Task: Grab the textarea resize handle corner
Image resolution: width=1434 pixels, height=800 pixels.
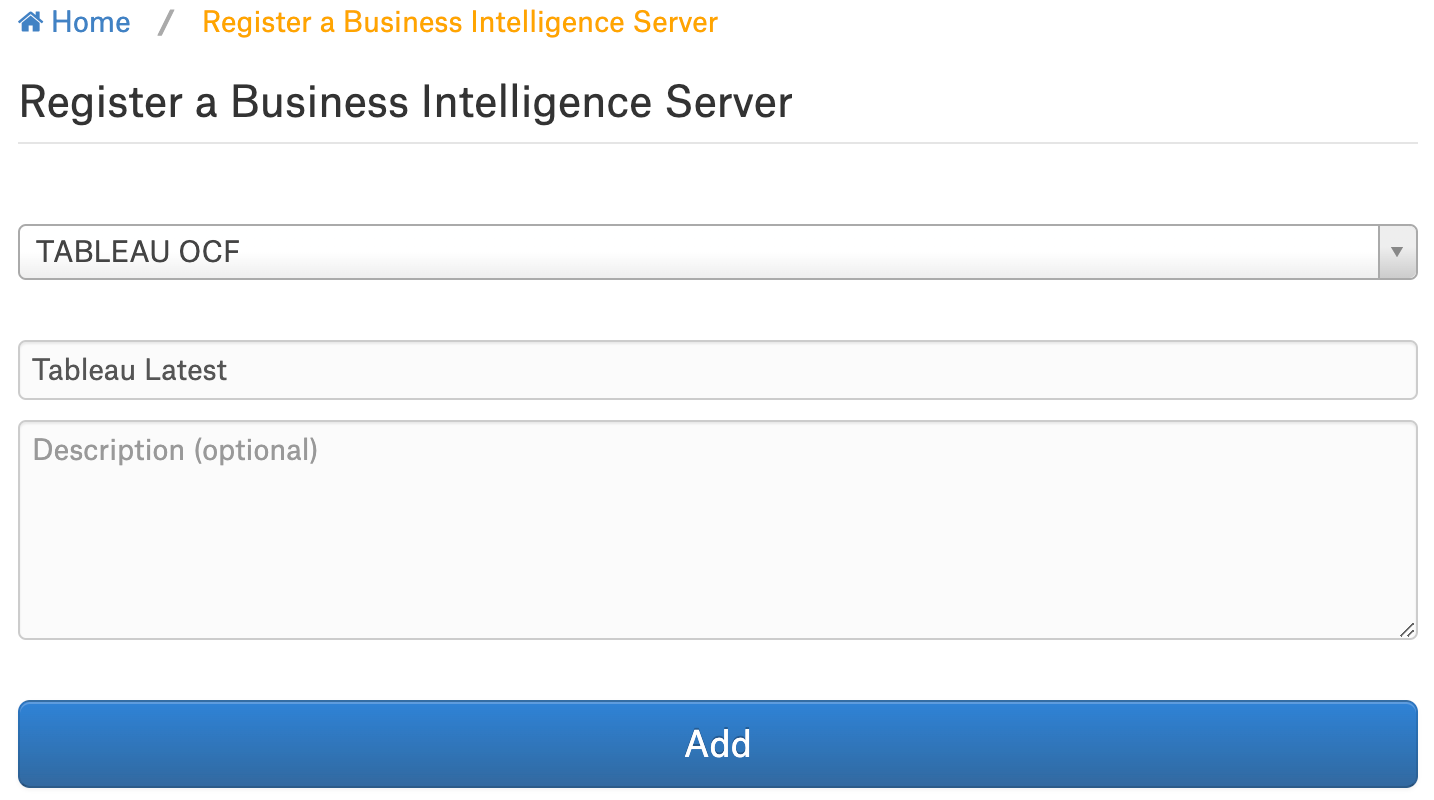Action: tap(1406, 629)
